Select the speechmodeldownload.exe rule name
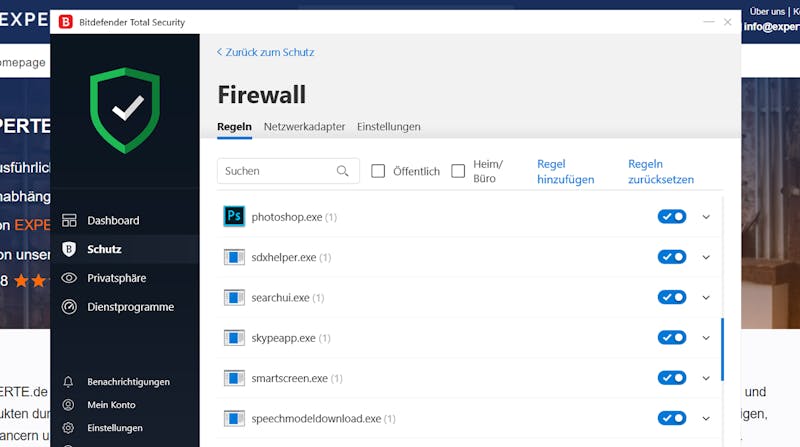The image size is (800, 447). 316,418
